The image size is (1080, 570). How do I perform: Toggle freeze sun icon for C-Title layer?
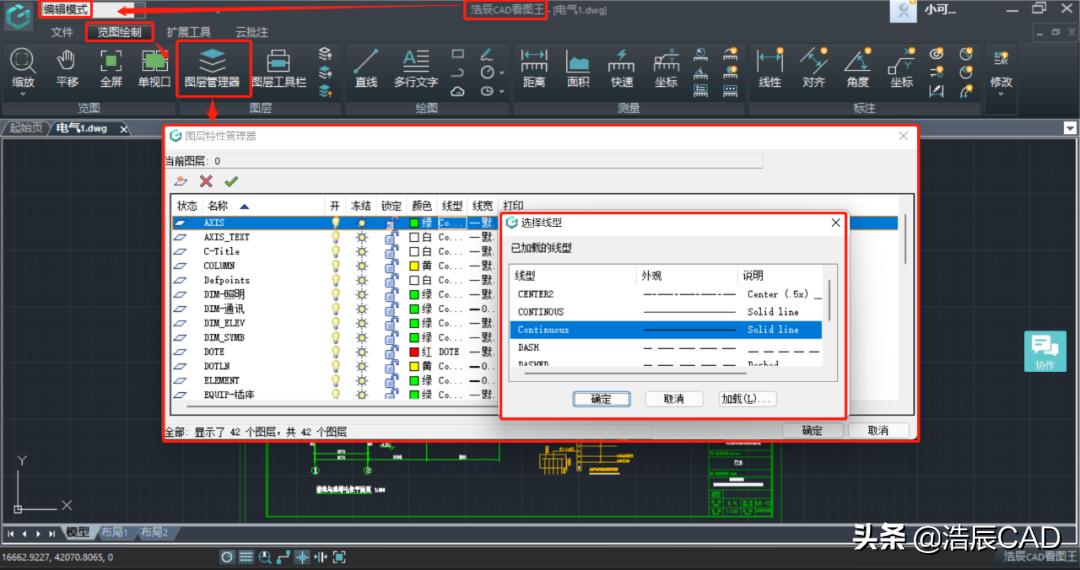[362, 252]
